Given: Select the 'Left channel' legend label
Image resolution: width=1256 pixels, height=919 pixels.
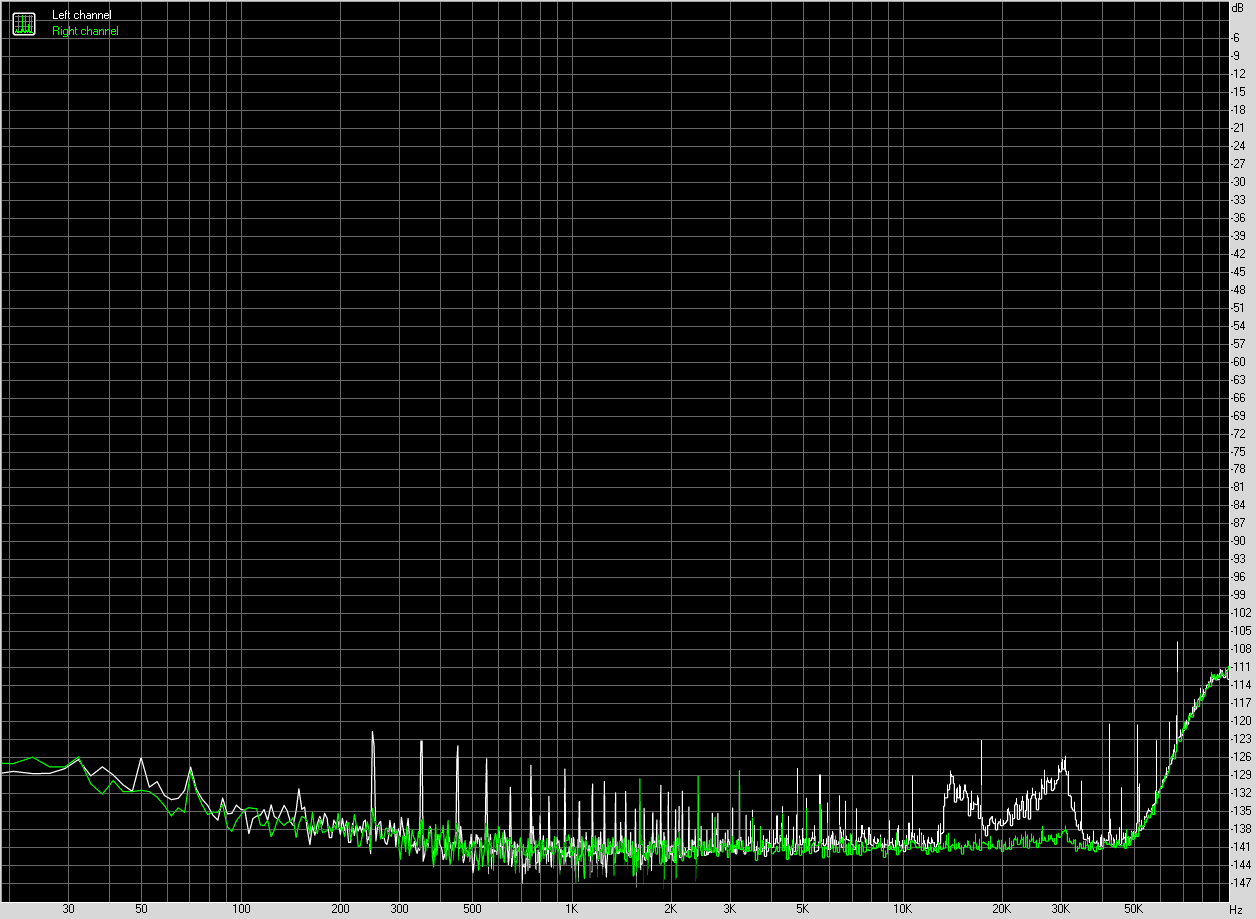Looking at the screenshot, I should pyautogui.click(x=82, y=15).
